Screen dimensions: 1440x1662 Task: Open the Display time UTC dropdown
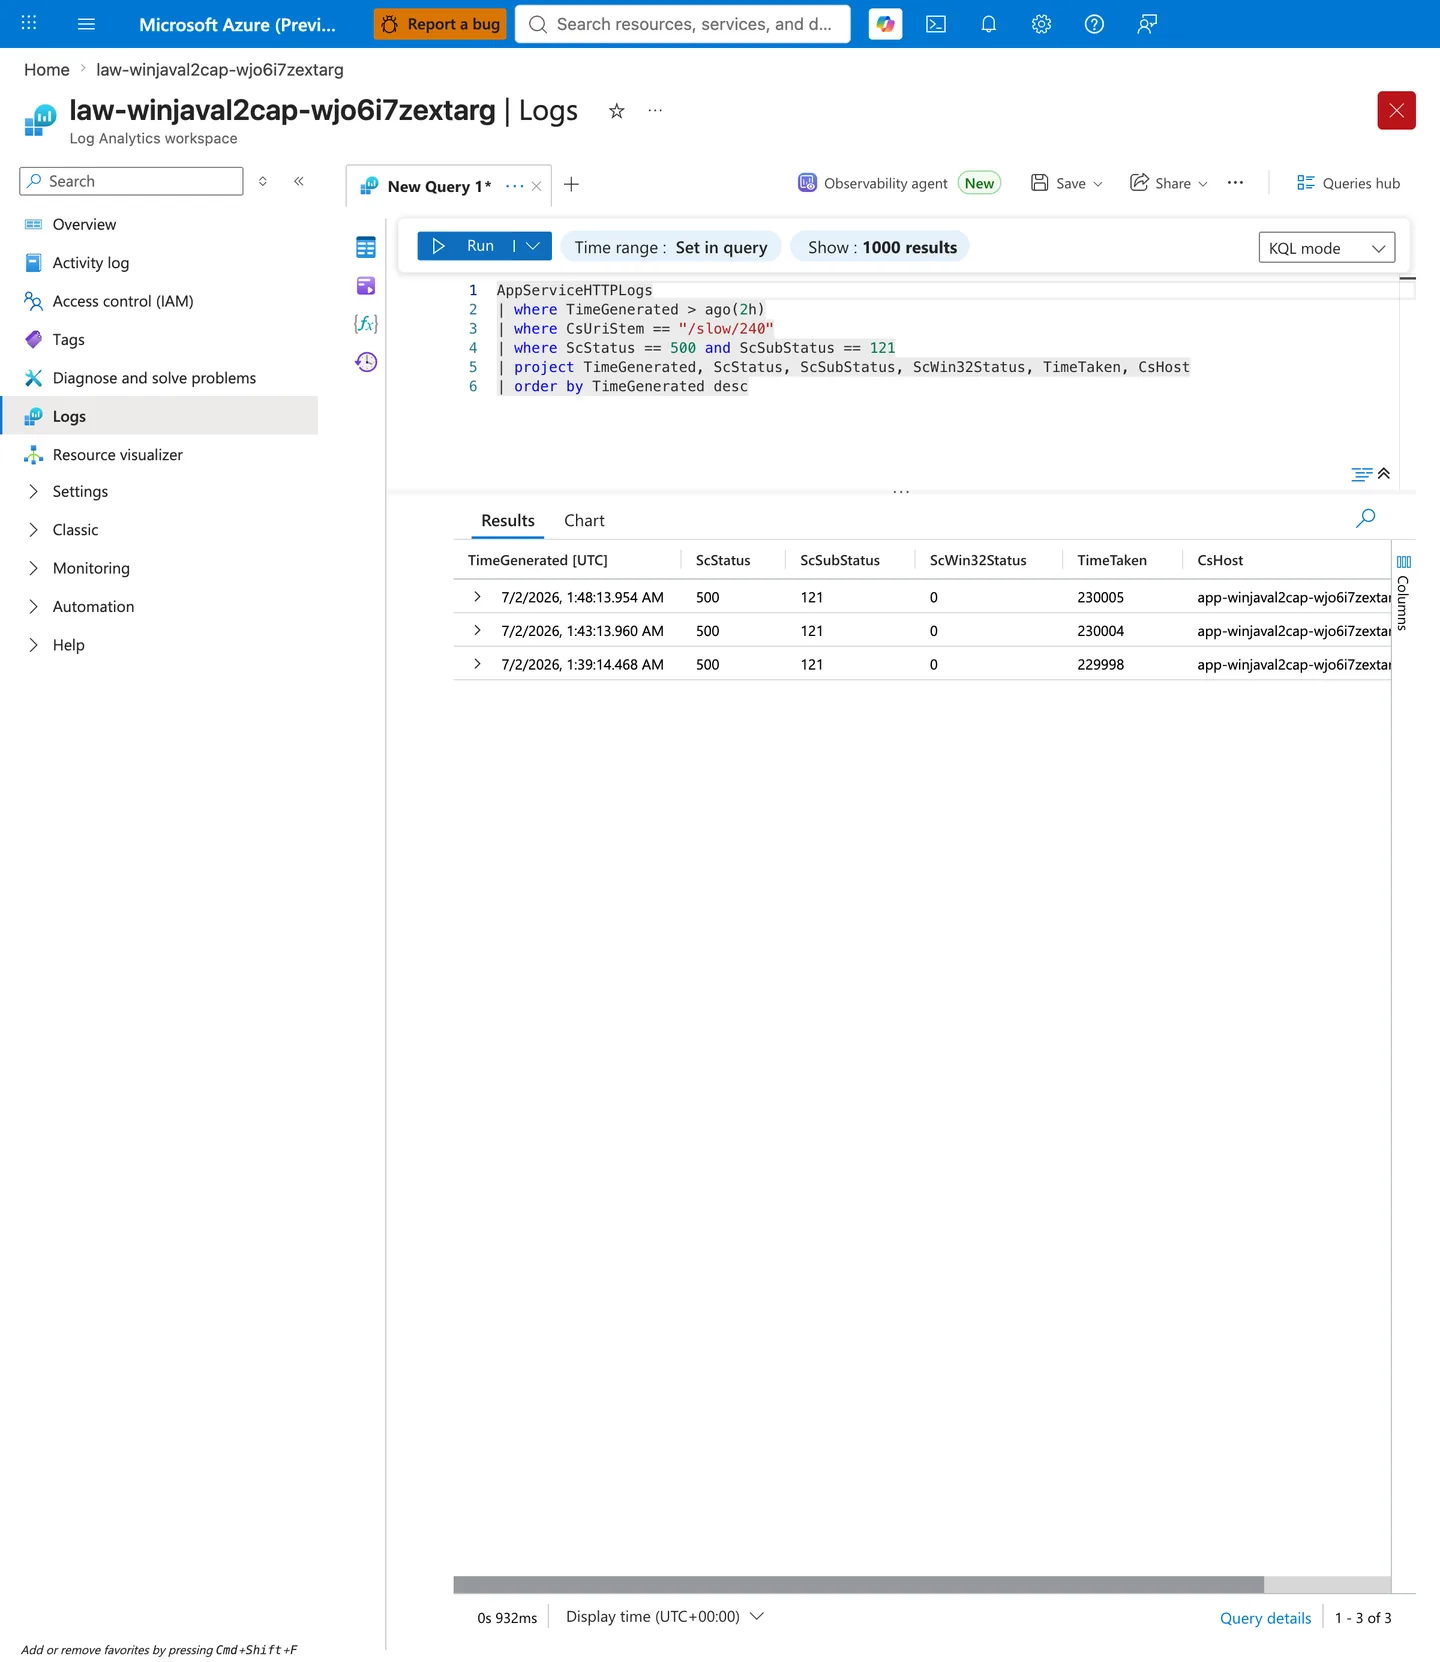click(664, 1616)
